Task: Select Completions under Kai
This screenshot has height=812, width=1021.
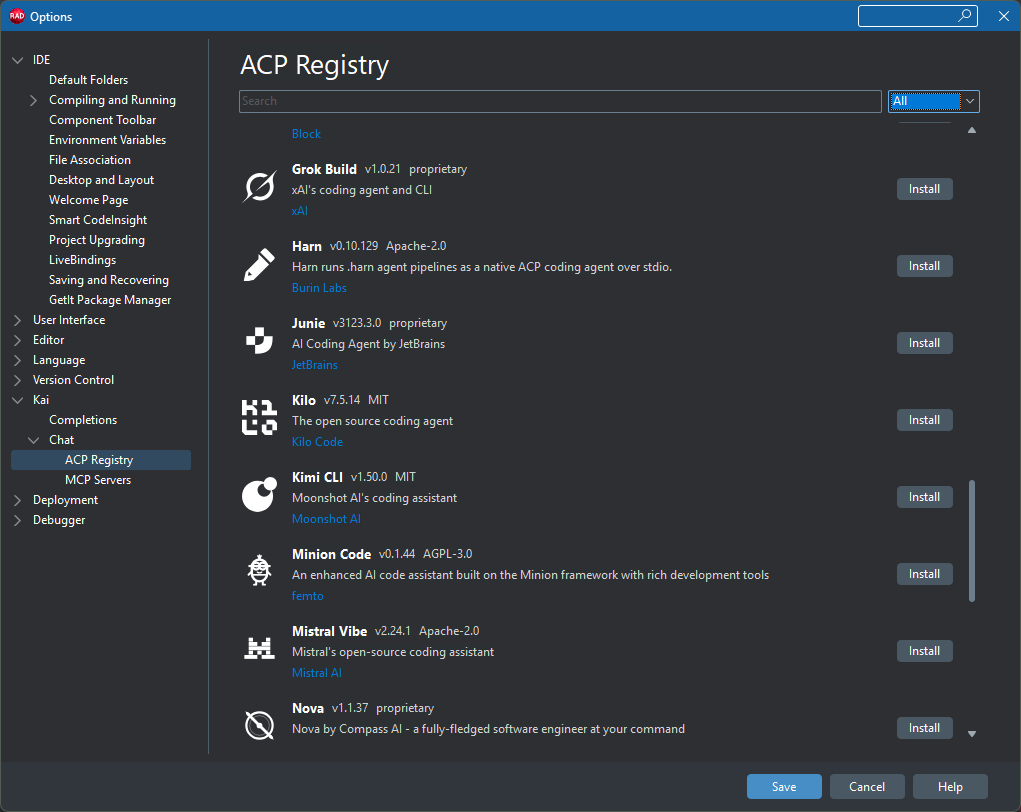Action: coord(83,421)
